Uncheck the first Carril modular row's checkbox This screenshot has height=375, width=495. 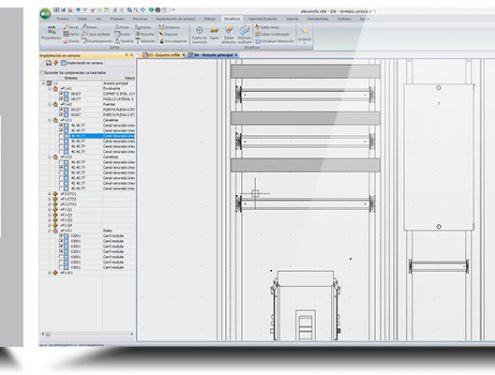click(61, 236)
